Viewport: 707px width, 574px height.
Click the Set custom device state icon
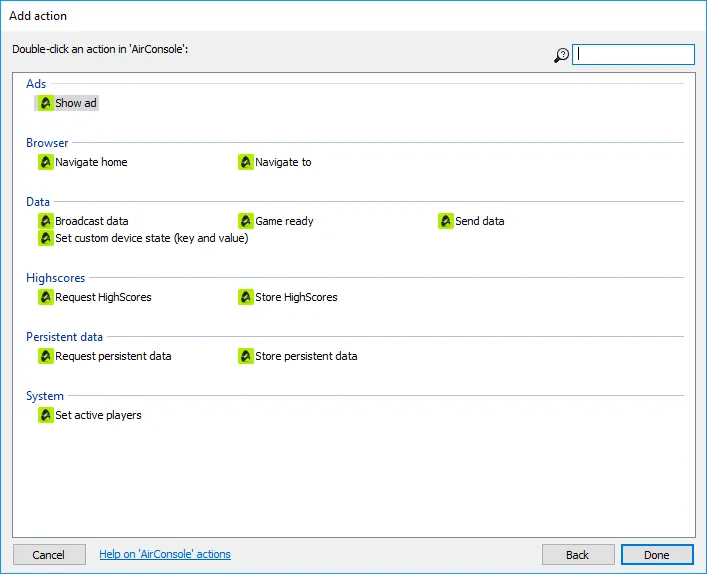coord(46,238)
